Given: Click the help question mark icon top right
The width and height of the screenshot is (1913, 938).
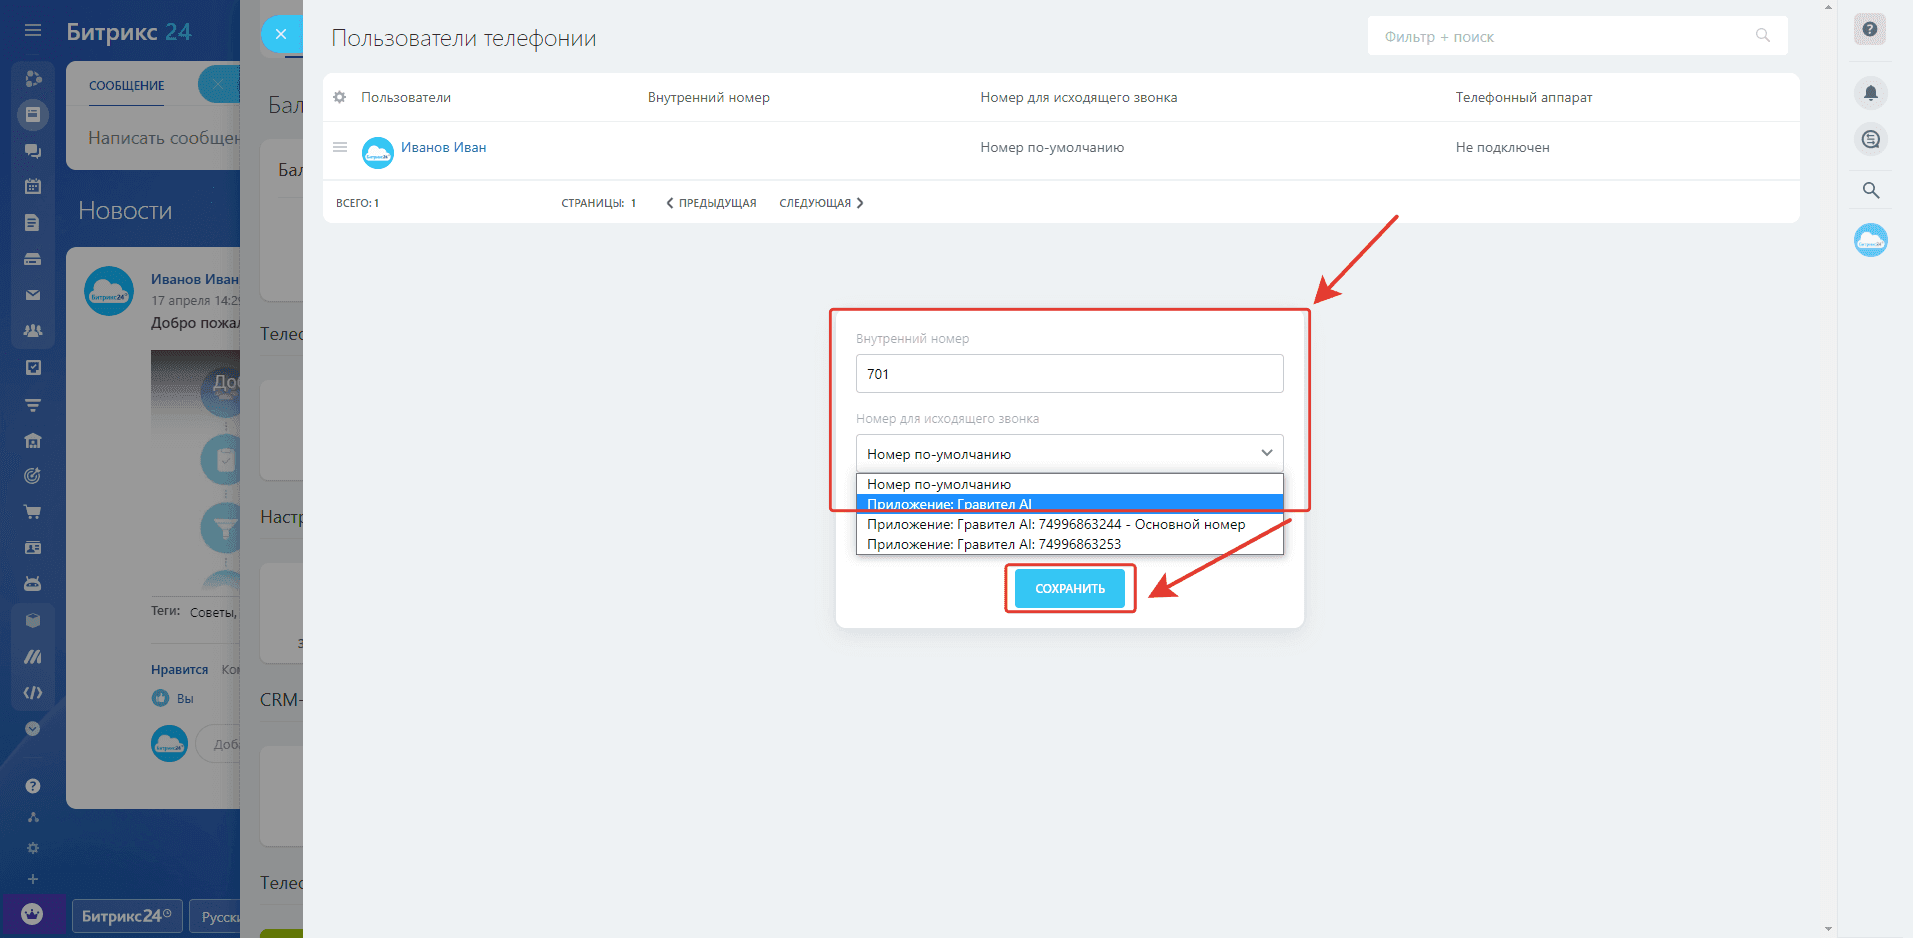Looking at the screenshot, I should 1869,29.
